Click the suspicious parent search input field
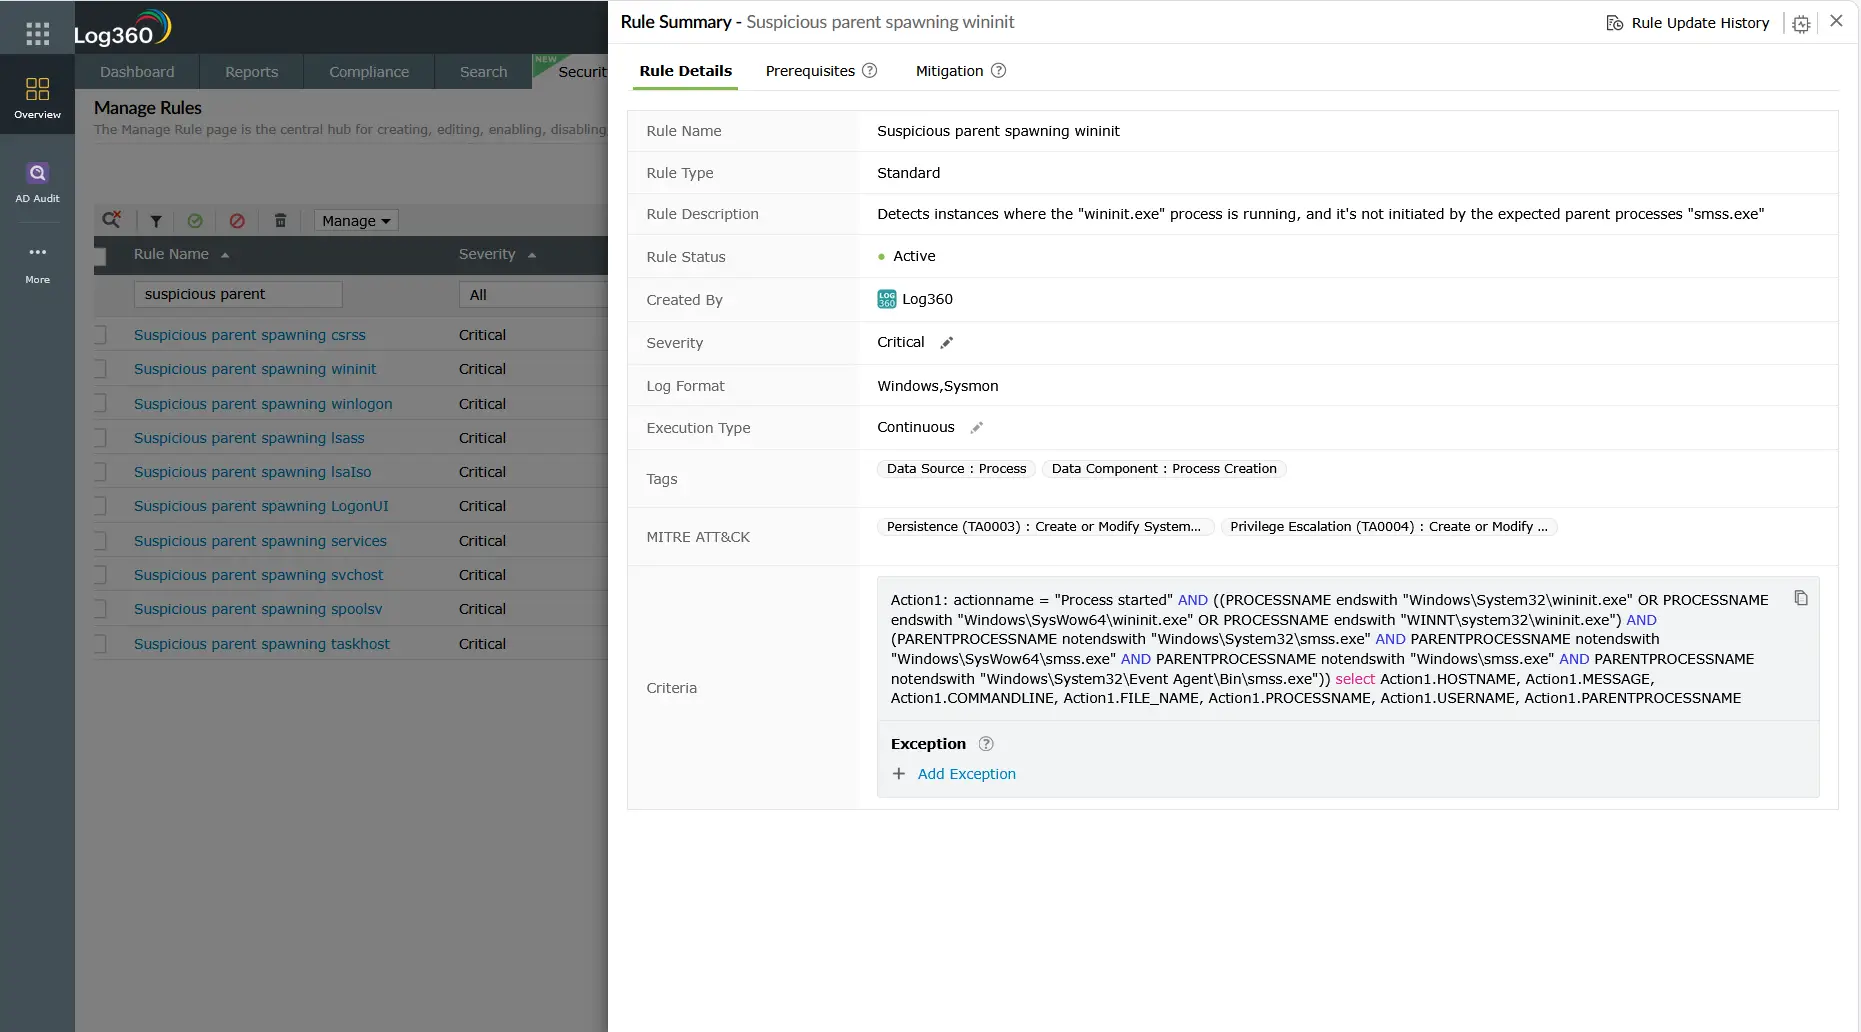Image resolution: width=1861 pixels, height=1032 pixels. point(237,294)
